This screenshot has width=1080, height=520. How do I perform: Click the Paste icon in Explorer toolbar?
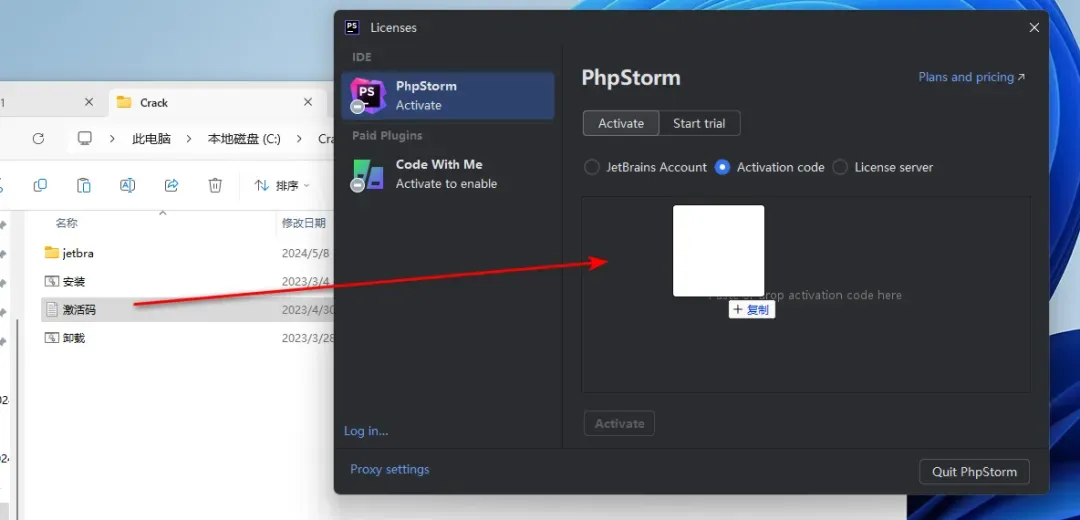click(x=83, y=185)
